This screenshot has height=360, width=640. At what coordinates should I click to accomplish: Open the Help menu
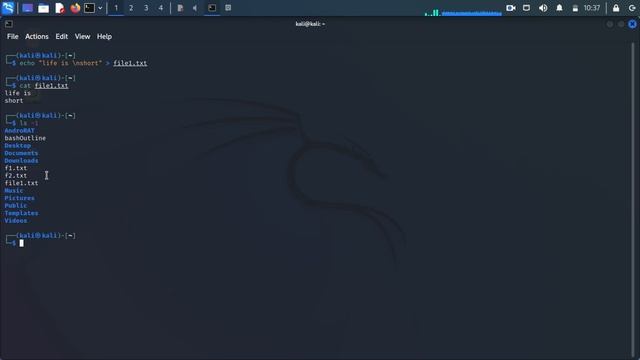pos(104,37)
